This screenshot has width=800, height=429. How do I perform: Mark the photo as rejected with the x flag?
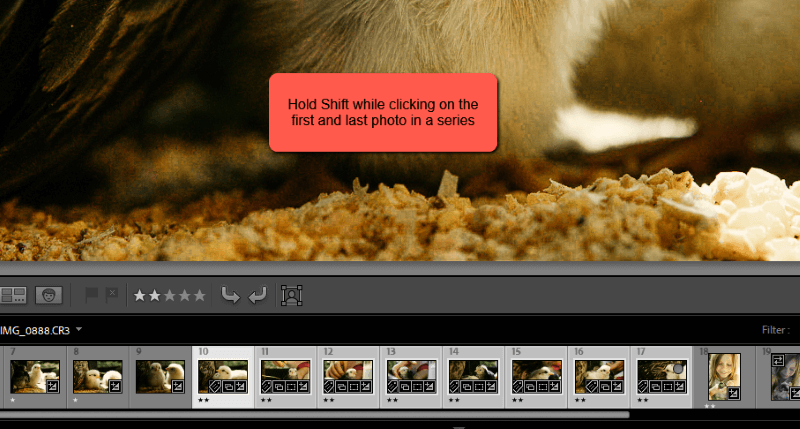[112, 294]
